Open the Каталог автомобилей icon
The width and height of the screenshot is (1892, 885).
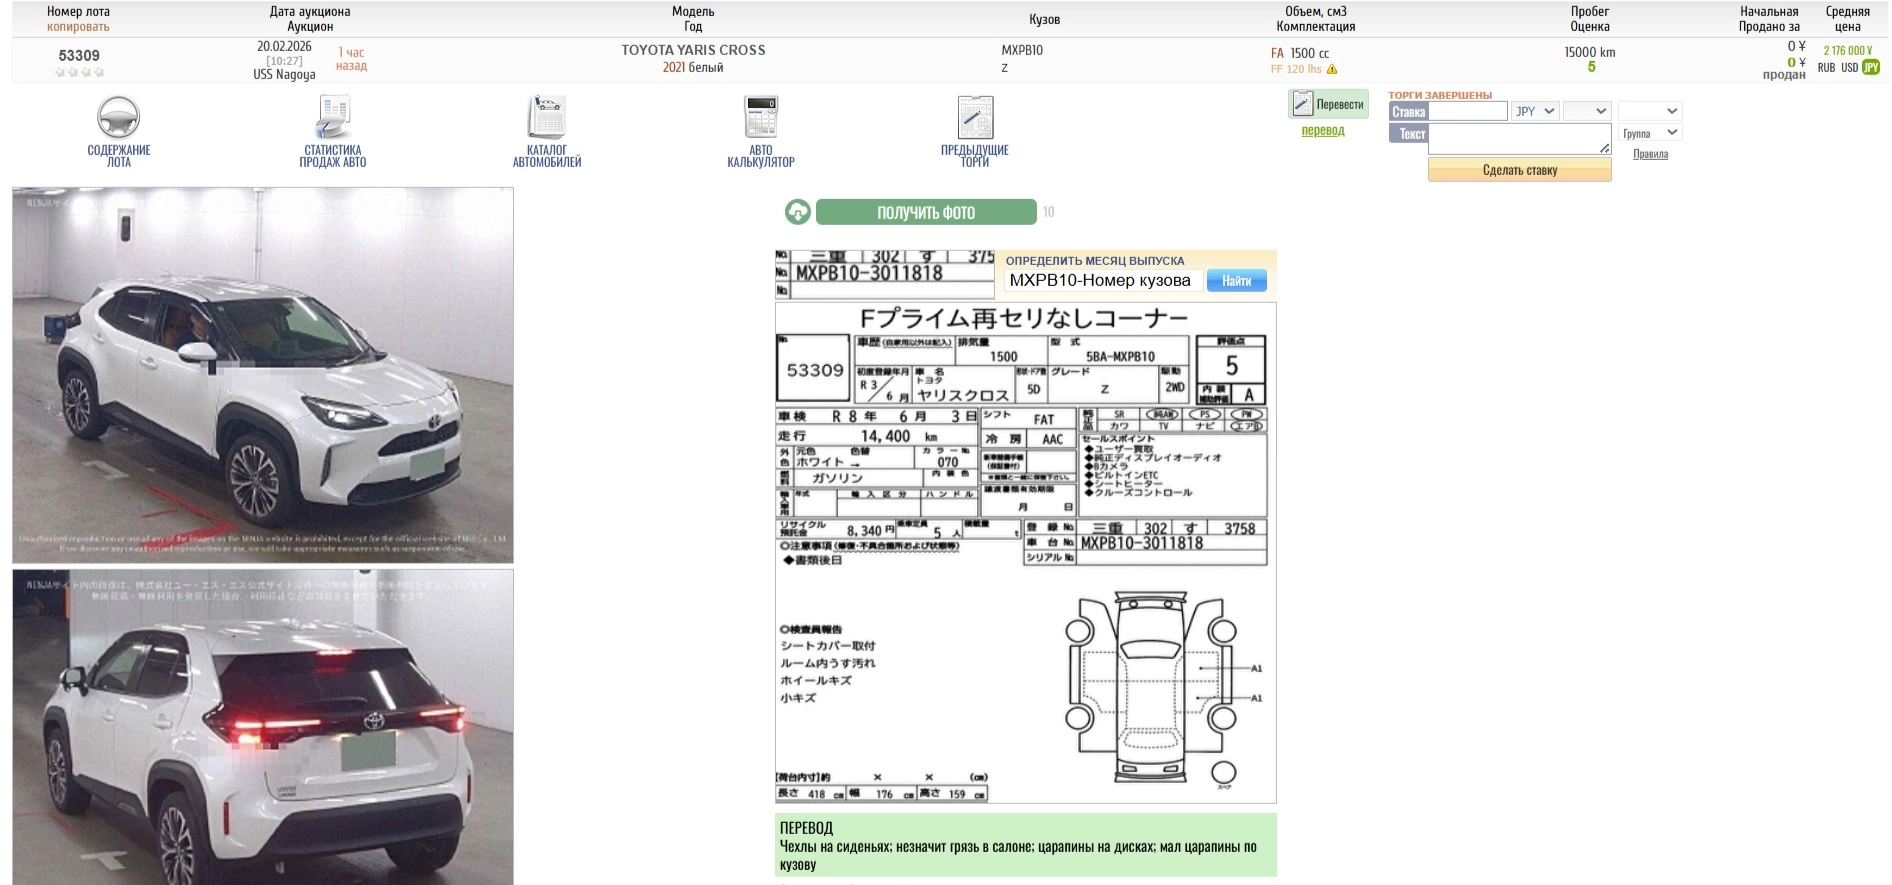[x=547, y=118]
